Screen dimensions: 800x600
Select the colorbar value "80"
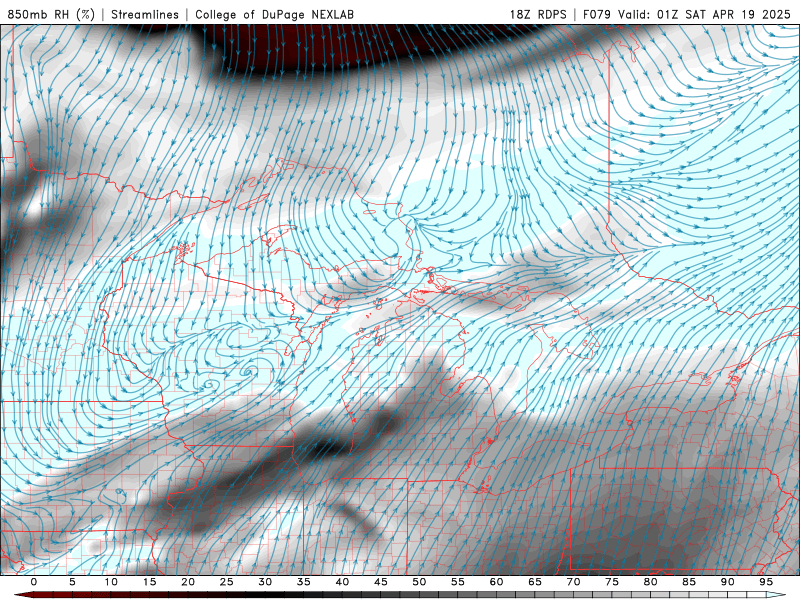(x=650, y=582)
